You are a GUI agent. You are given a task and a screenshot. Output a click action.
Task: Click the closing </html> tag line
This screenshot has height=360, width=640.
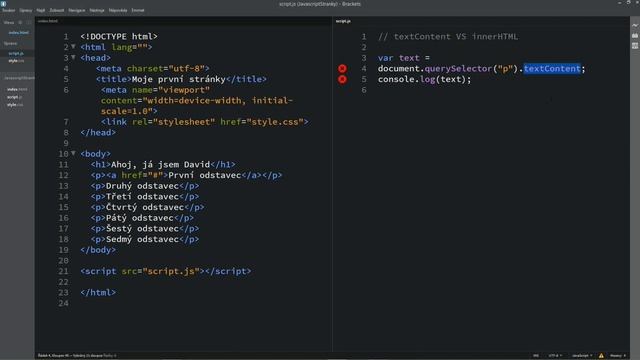(x=98, y=292)
